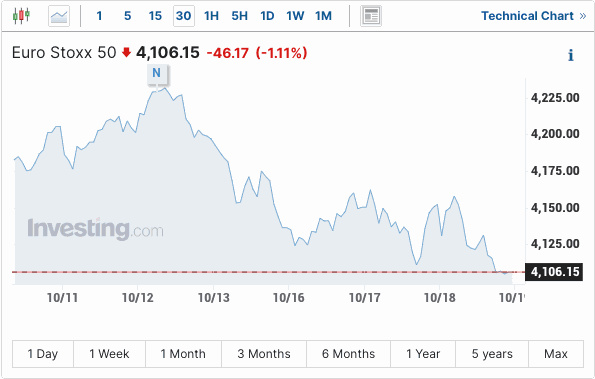Set interval to 1 minute
595x379 pixels.
tap(99, 16)
